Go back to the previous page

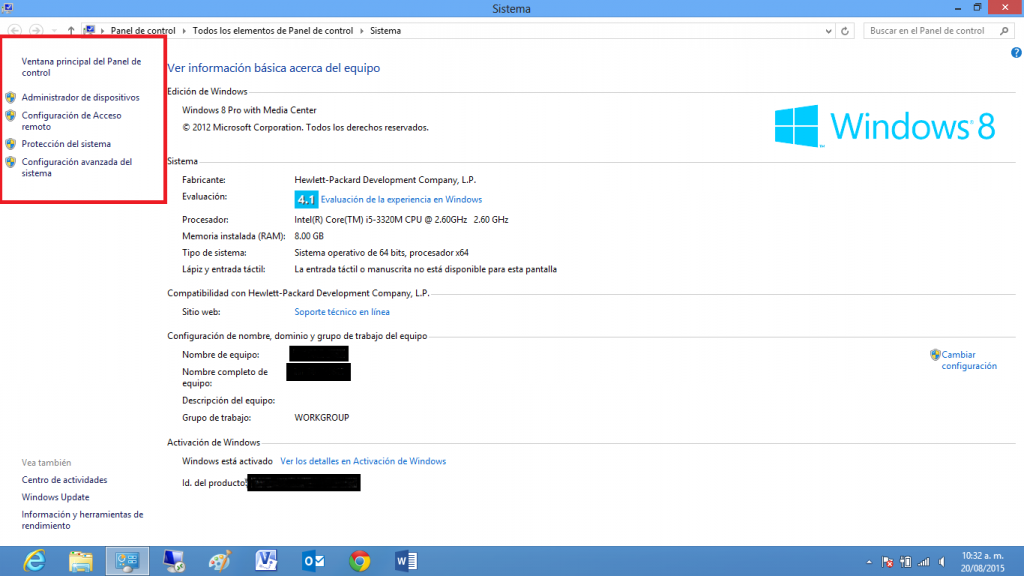[x=15, y=31]
